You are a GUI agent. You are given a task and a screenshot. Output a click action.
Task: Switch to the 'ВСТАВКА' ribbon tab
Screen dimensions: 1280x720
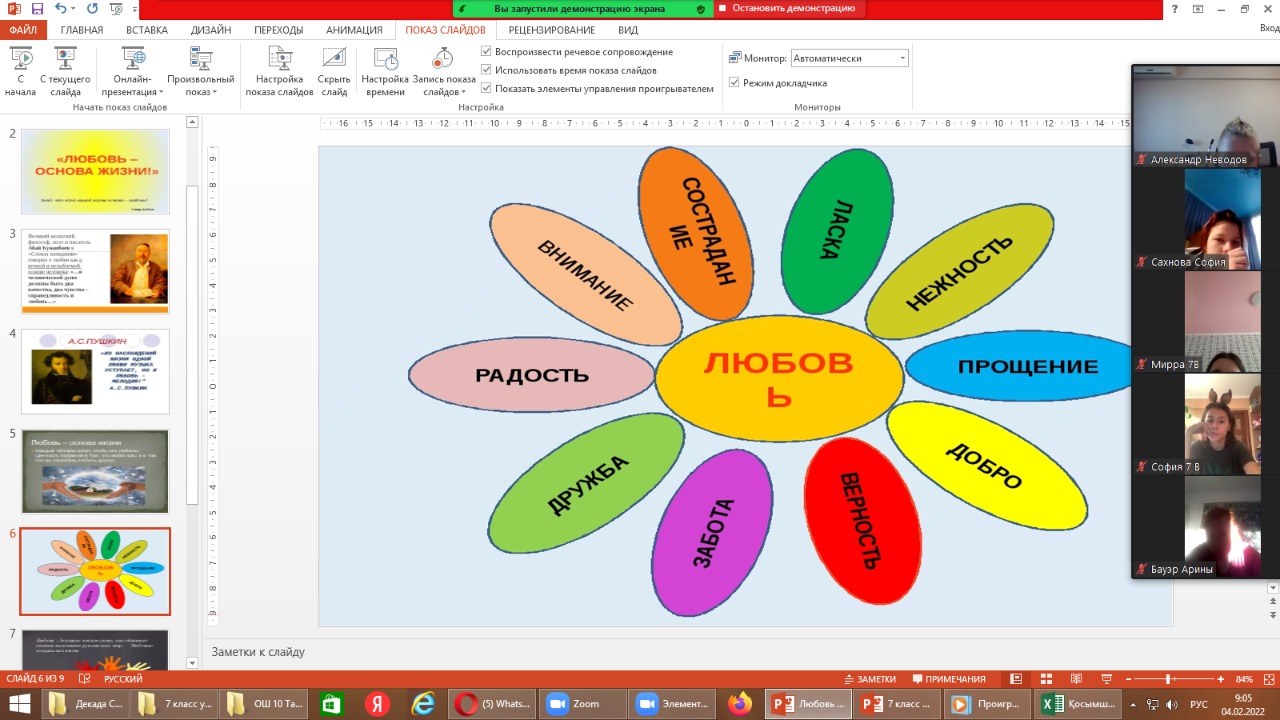click(x=148, y=30)
